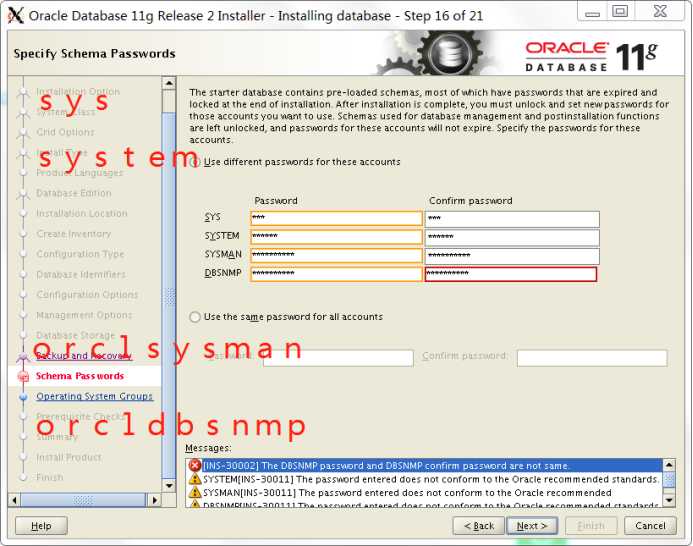The image size is (693, 546).
Task: Click the SYSMAN confirm password field
Action: coord(512,256)
